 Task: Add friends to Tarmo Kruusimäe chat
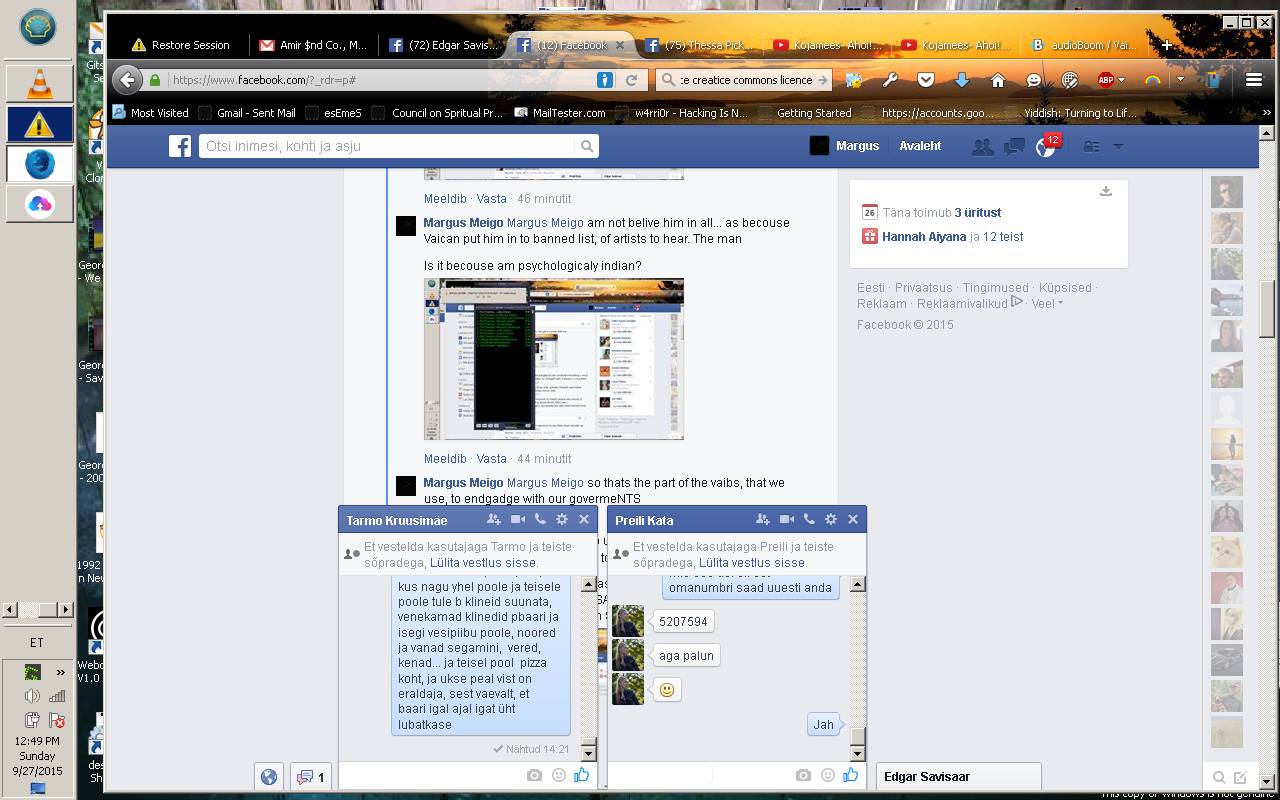pyautogui.click(x=494, y=519)
